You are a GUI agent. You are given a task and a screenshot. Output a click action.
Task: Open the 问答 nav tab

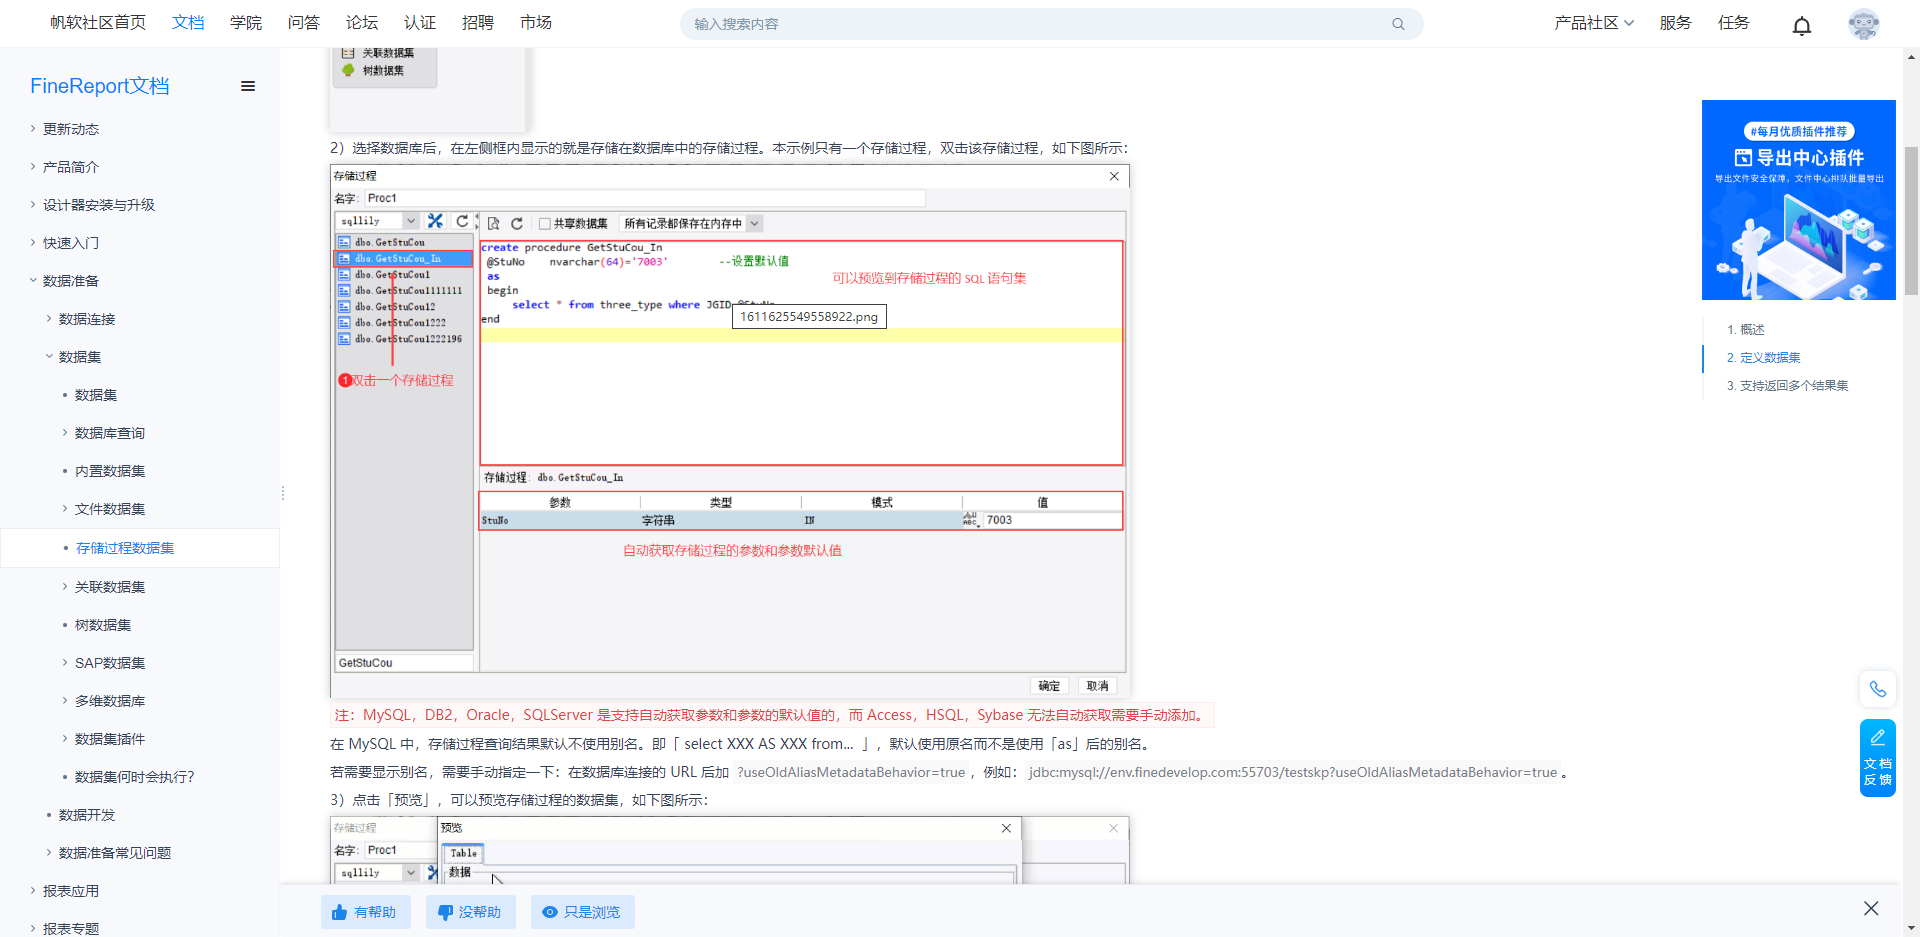coord(304,23)
